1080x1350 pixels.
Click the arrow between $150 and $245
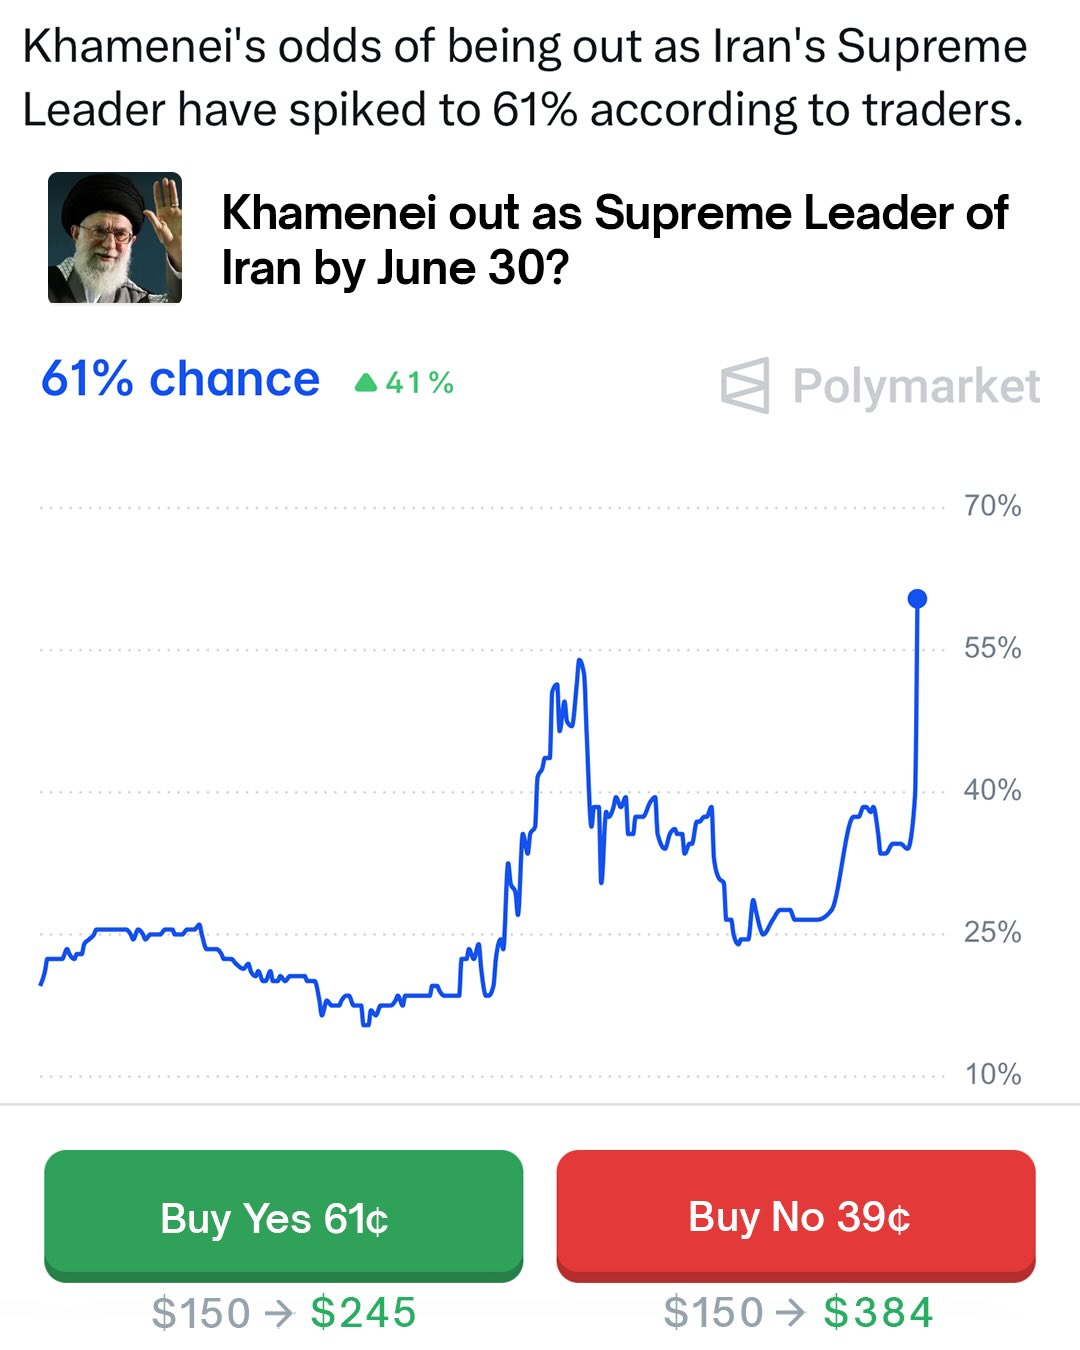(x=280, y=1313)
